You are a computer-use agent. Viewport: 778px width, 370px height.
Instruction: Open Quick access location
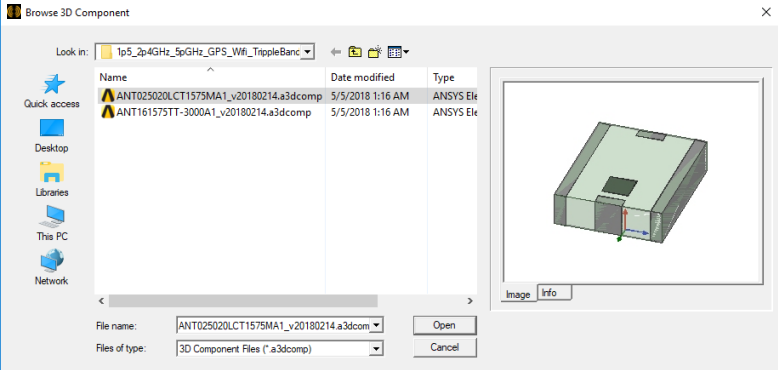point(52,91)
